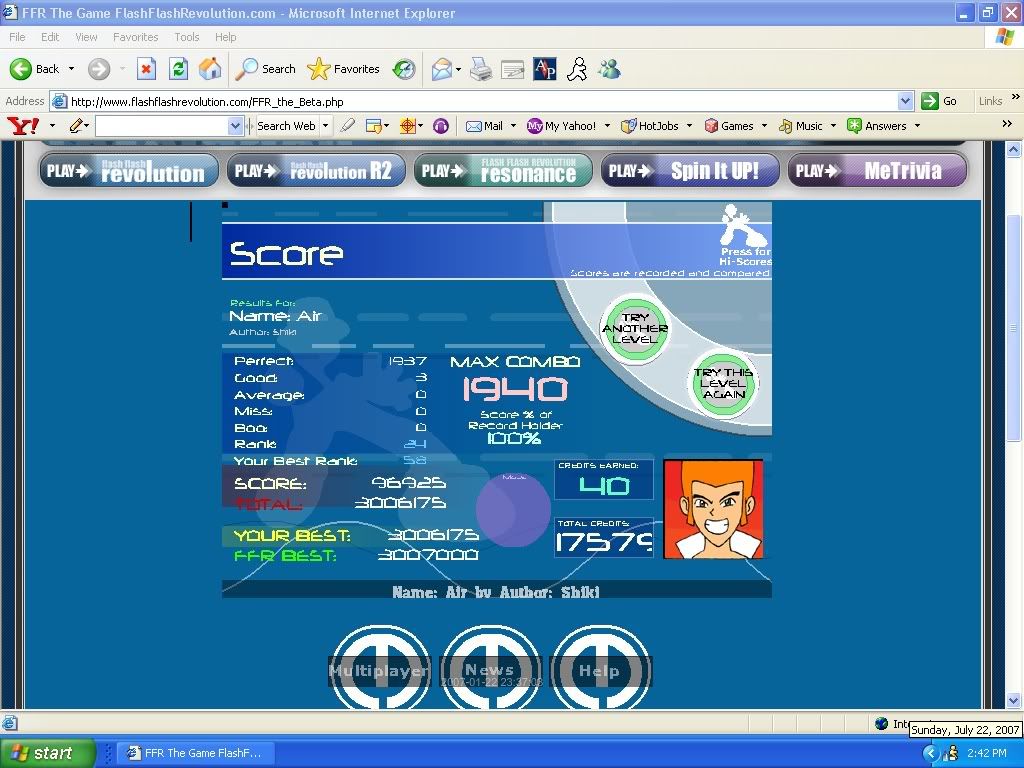Click the Windows Start button
The image size is (1024, 768).
(48, 753)
